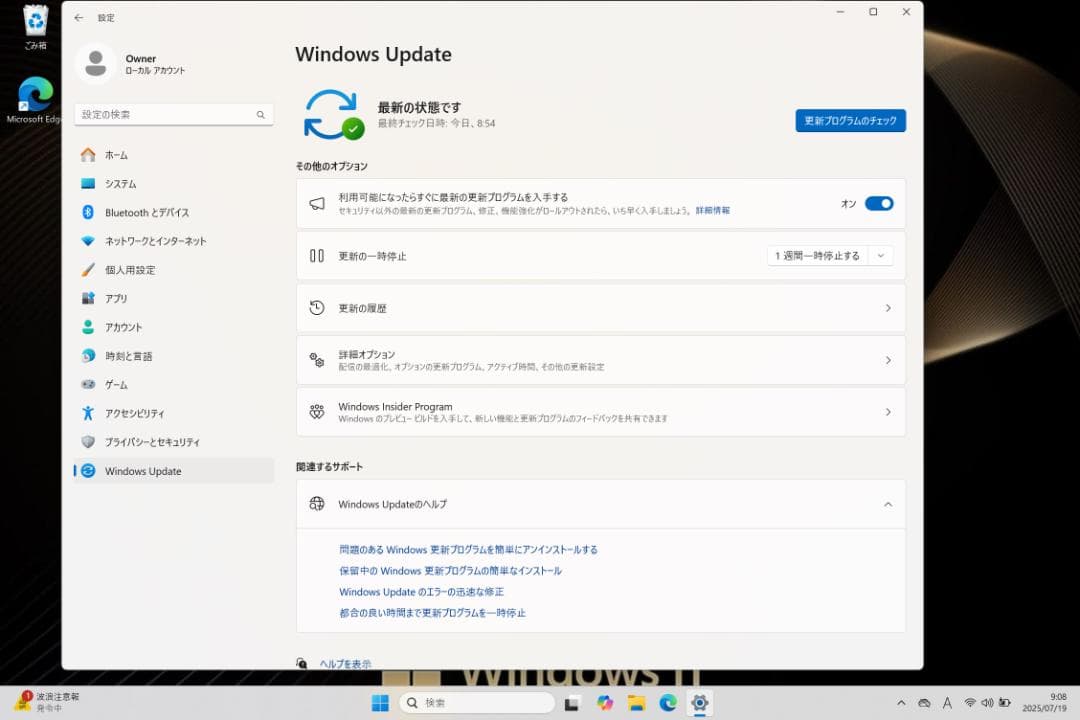The width and height of the screenshot is (1080, 720).
Task: Click the Windows Insider Program icon
Action: [317, 412]
